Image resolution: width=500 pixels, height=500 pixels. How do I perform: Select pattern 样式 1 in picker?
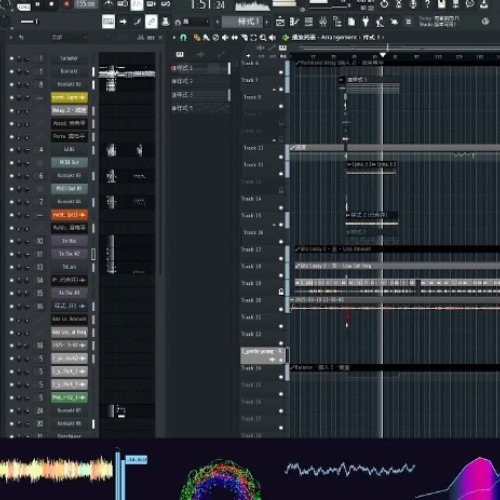pos(200,68)
